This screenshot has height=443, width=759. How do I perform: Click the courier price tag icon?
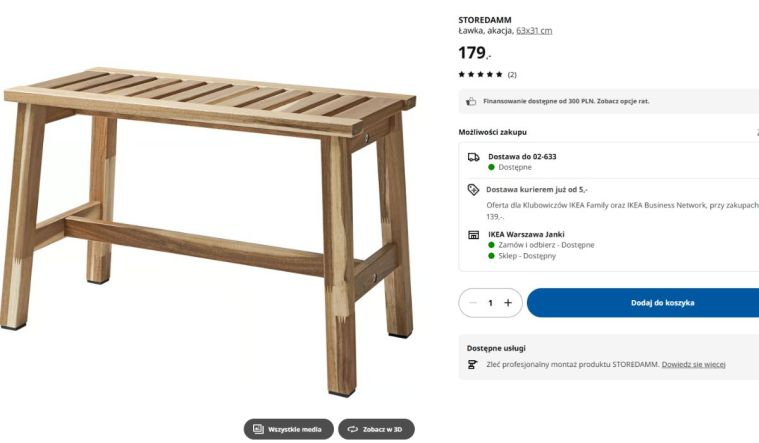coord(474,189)
